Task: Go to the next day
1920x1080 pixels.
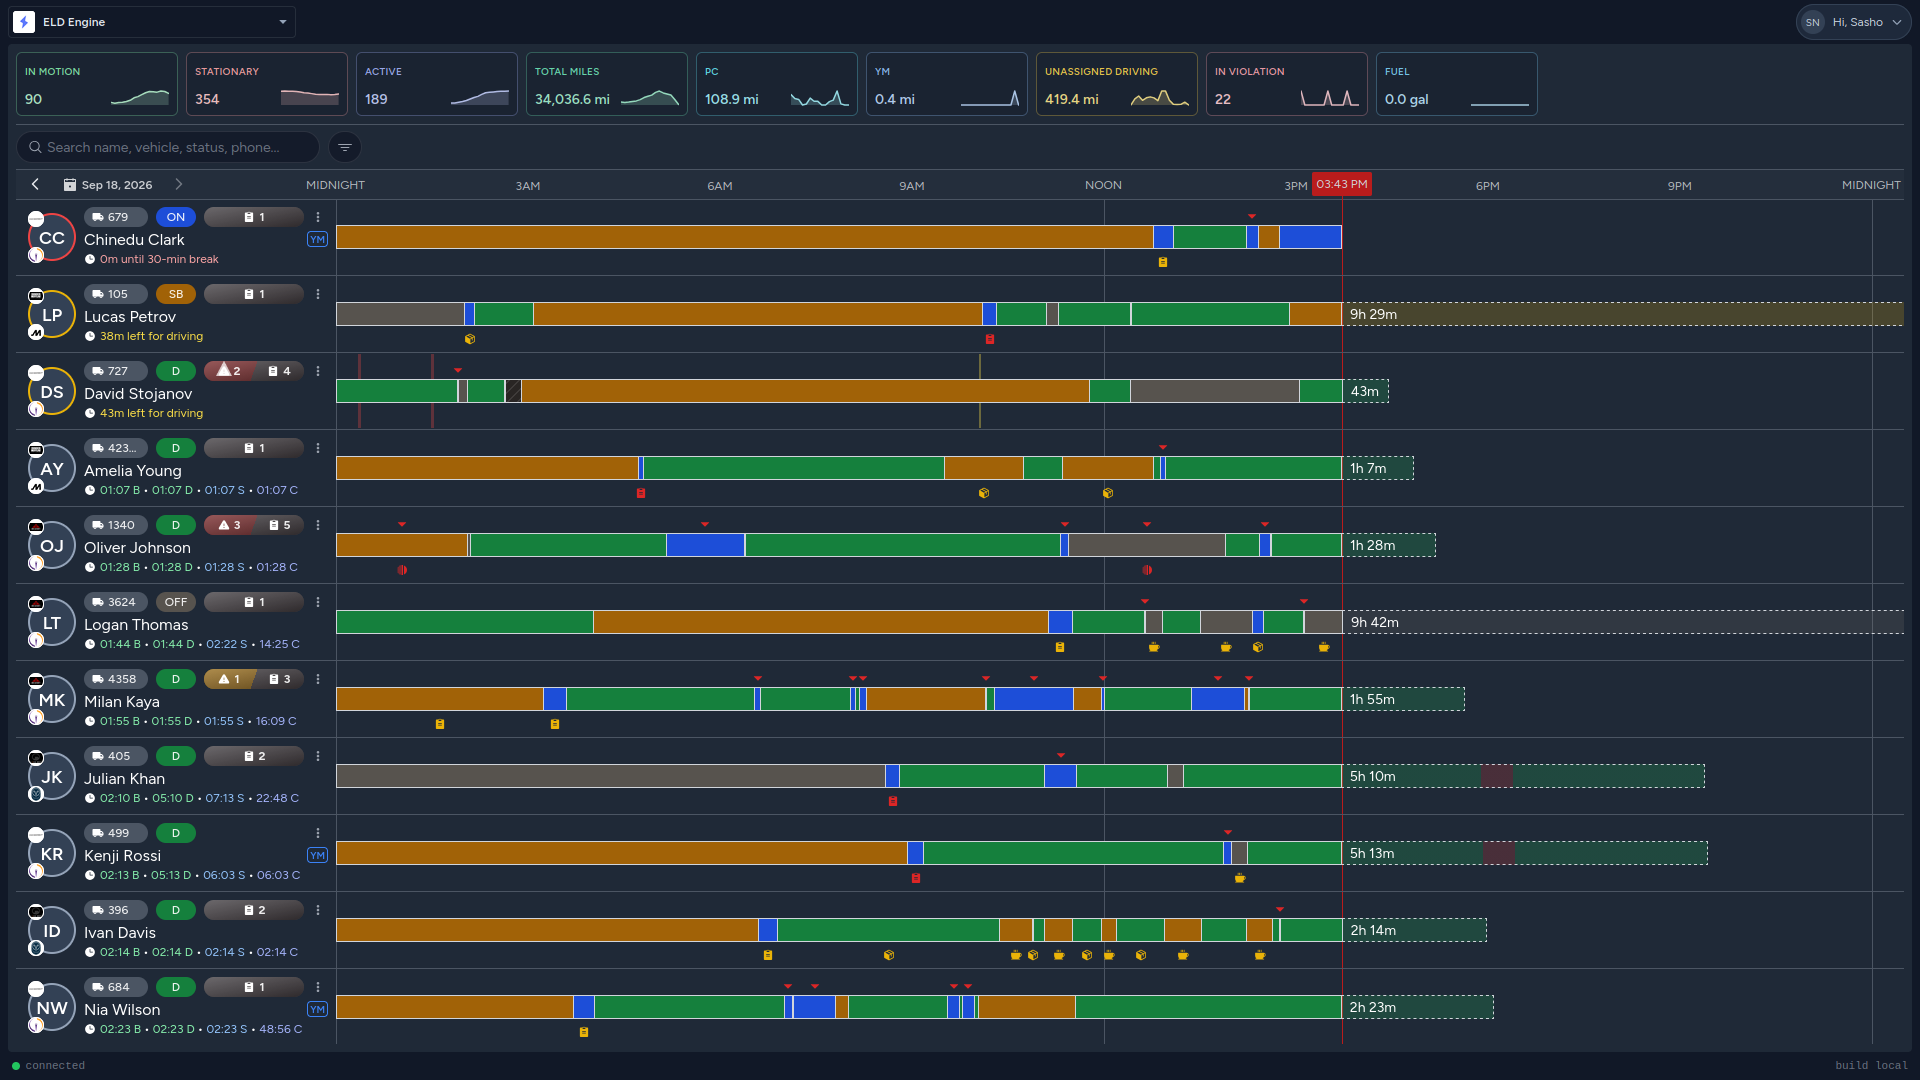Action: click(179, 184)
